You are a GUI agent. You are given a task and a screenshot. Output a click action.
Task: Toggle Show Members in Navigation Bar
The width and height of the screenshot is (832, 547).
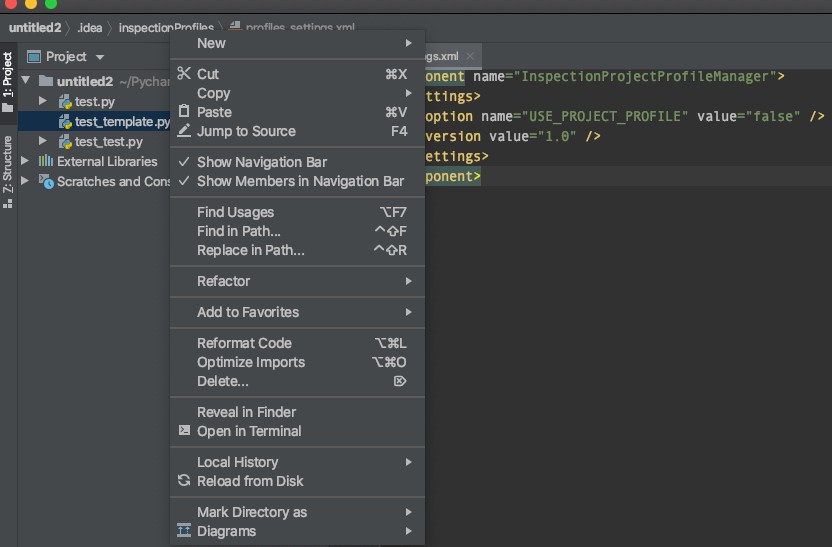(297, 181)
